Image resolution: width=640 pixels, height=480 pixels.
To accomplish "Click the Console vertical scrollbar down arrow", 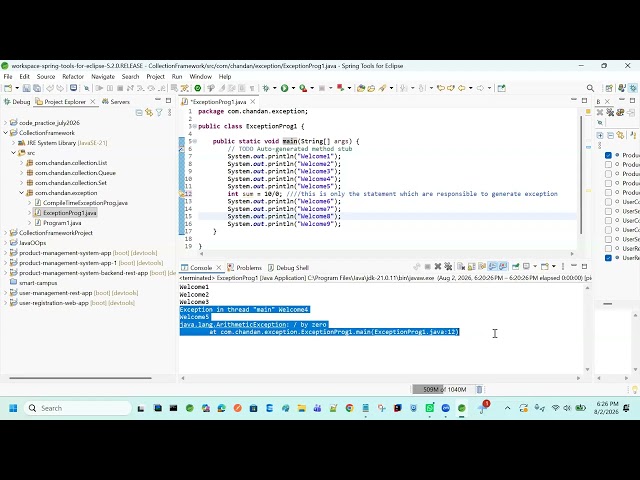I will 587,369.
